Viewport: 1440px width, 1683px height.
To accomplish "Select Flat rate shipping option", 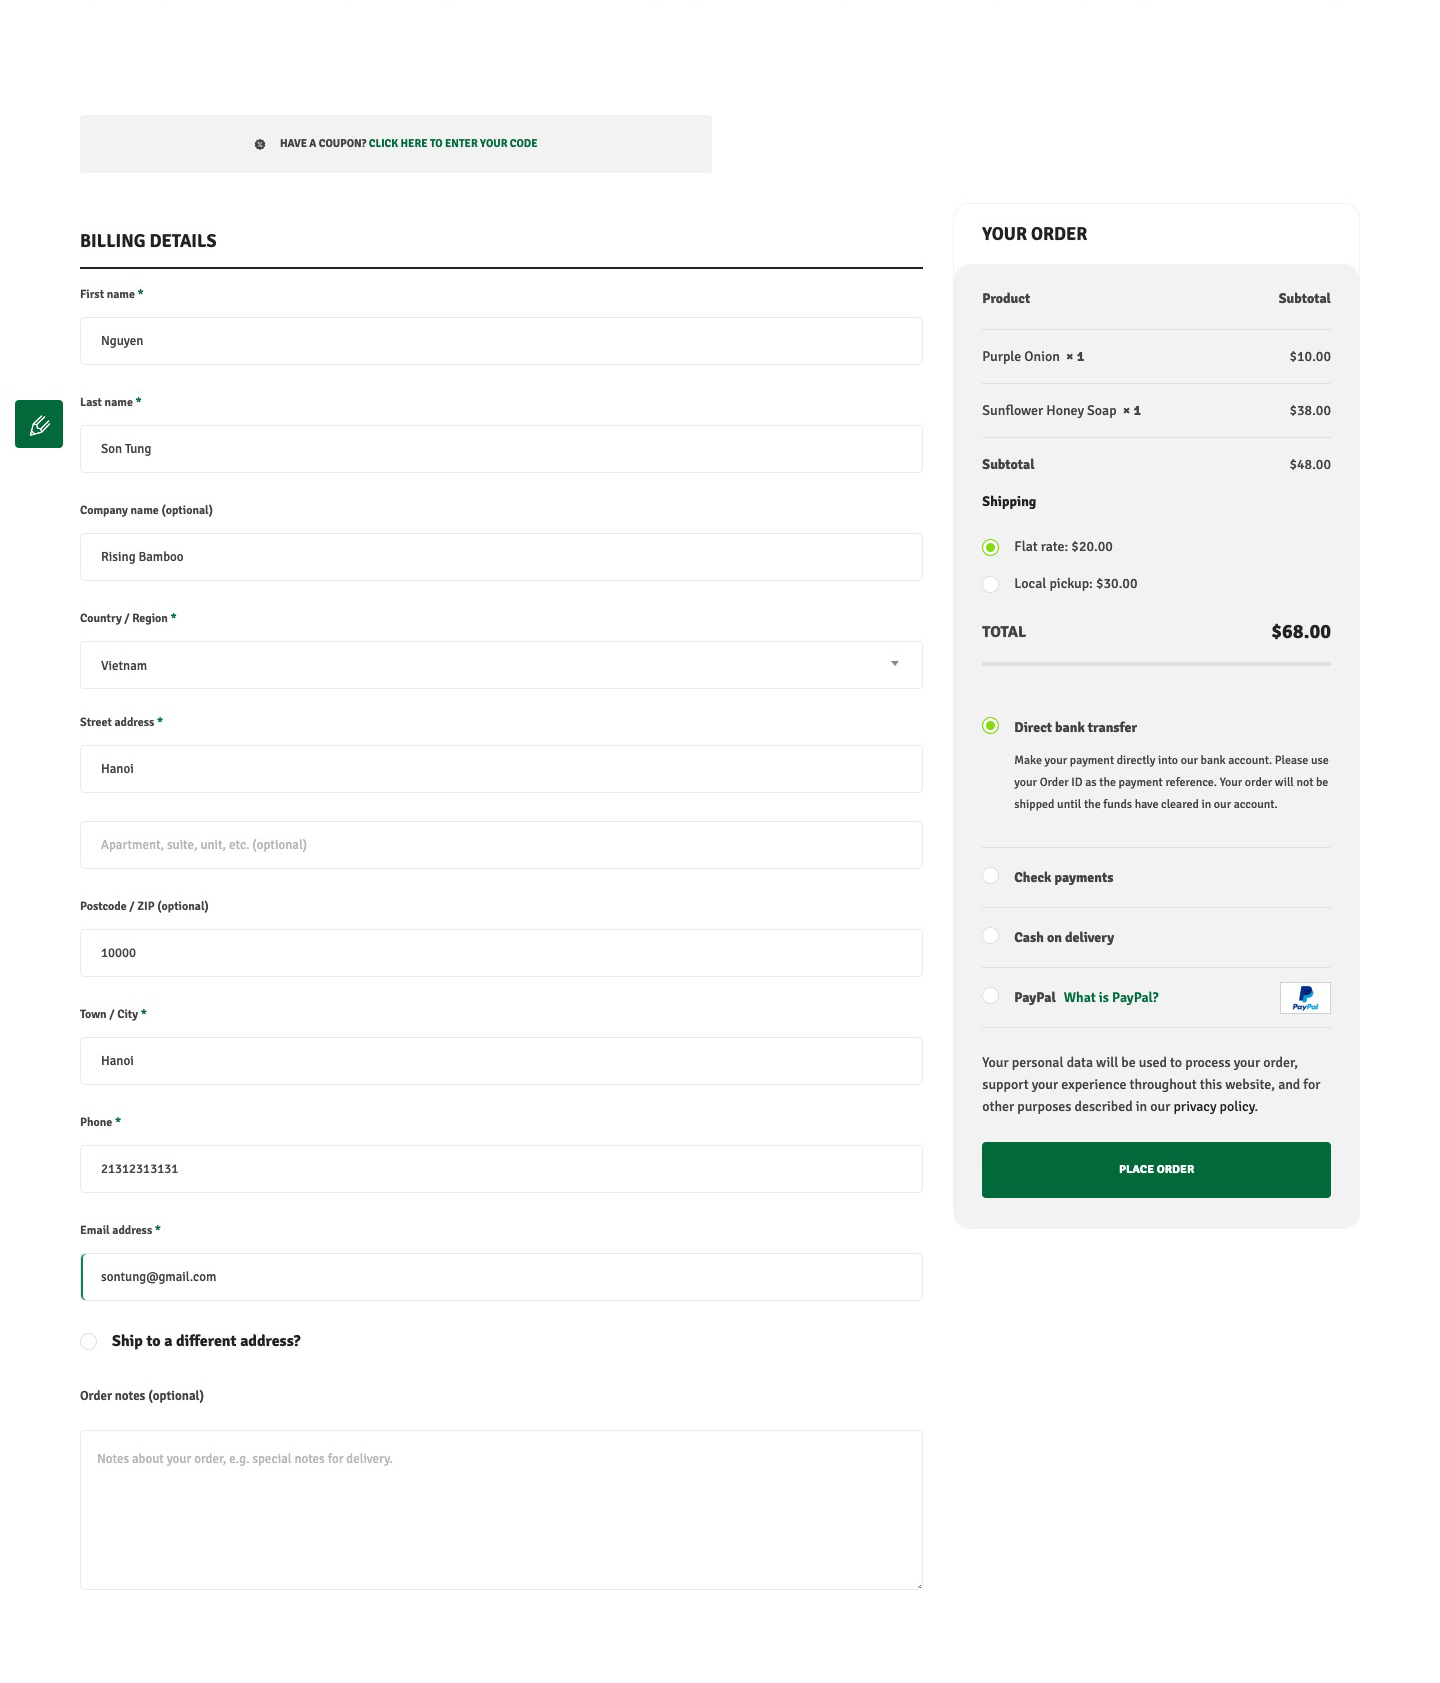I will tap(991, 547).
